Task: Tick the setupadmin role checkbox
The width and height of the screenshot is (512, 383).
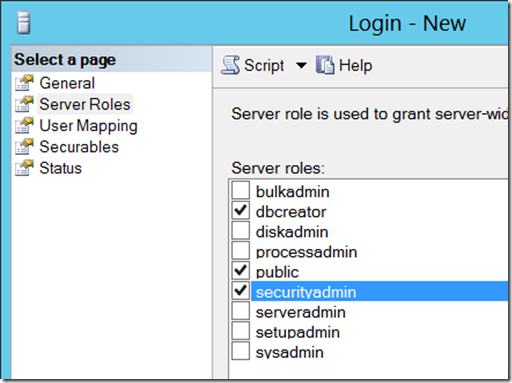Action: tap(241, 331)
